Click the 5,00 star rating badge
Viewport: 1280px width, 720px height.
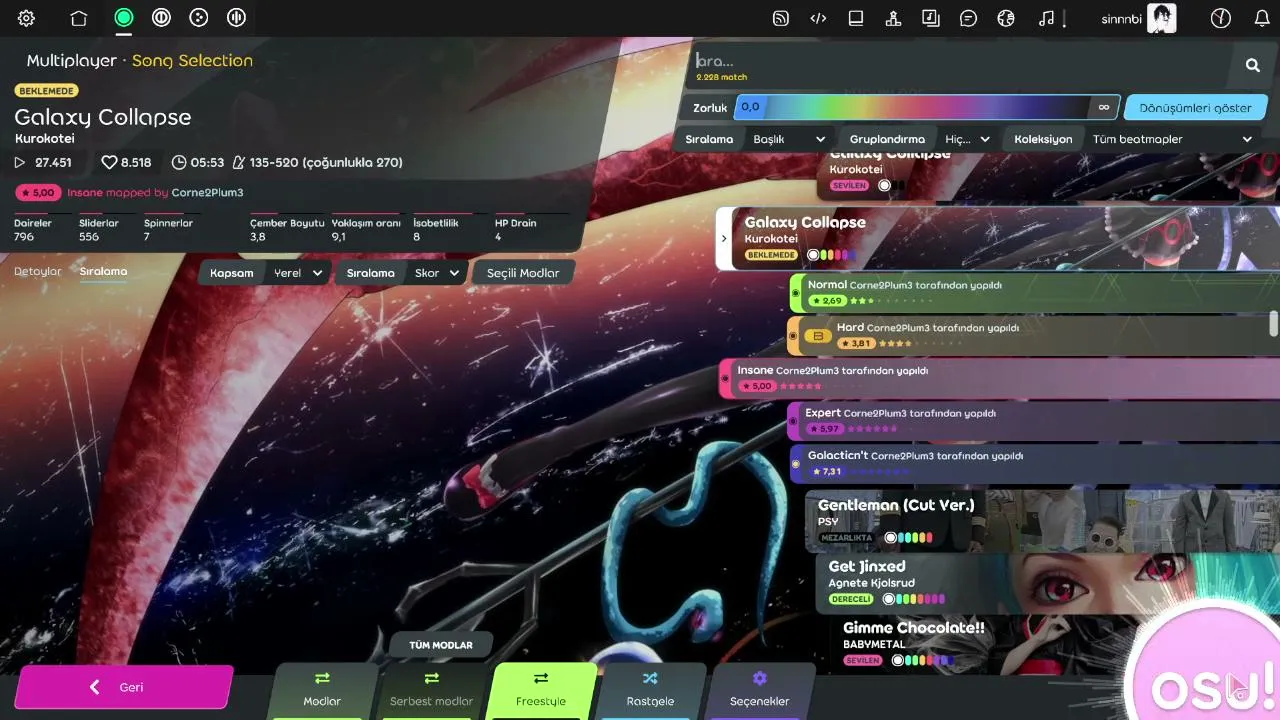(x=38, y=192)
